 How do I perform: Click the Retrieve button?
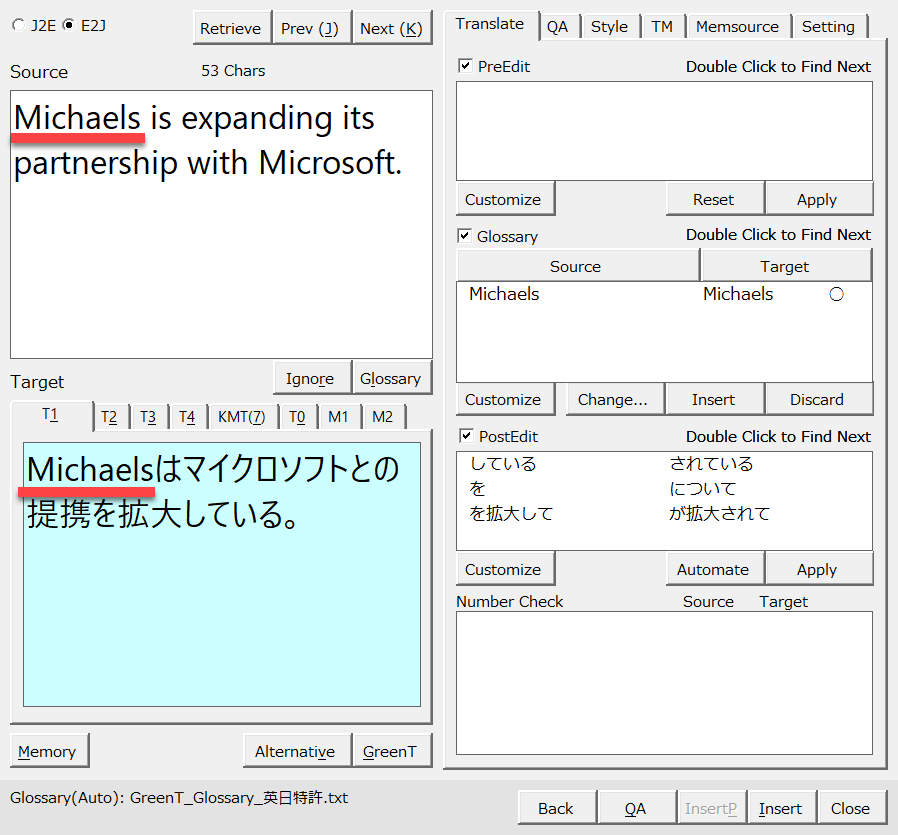[230, 28]
